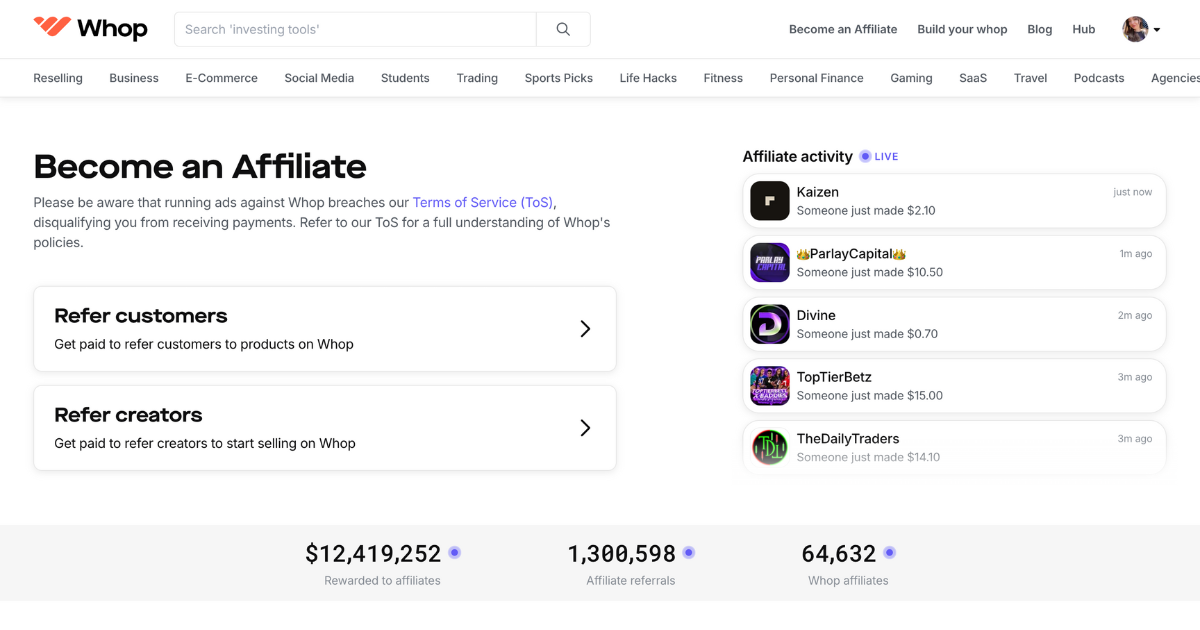This screenshot has height=630, width=1200.
Task: Click your profile avatar picture
Action: click(1134, 29)
